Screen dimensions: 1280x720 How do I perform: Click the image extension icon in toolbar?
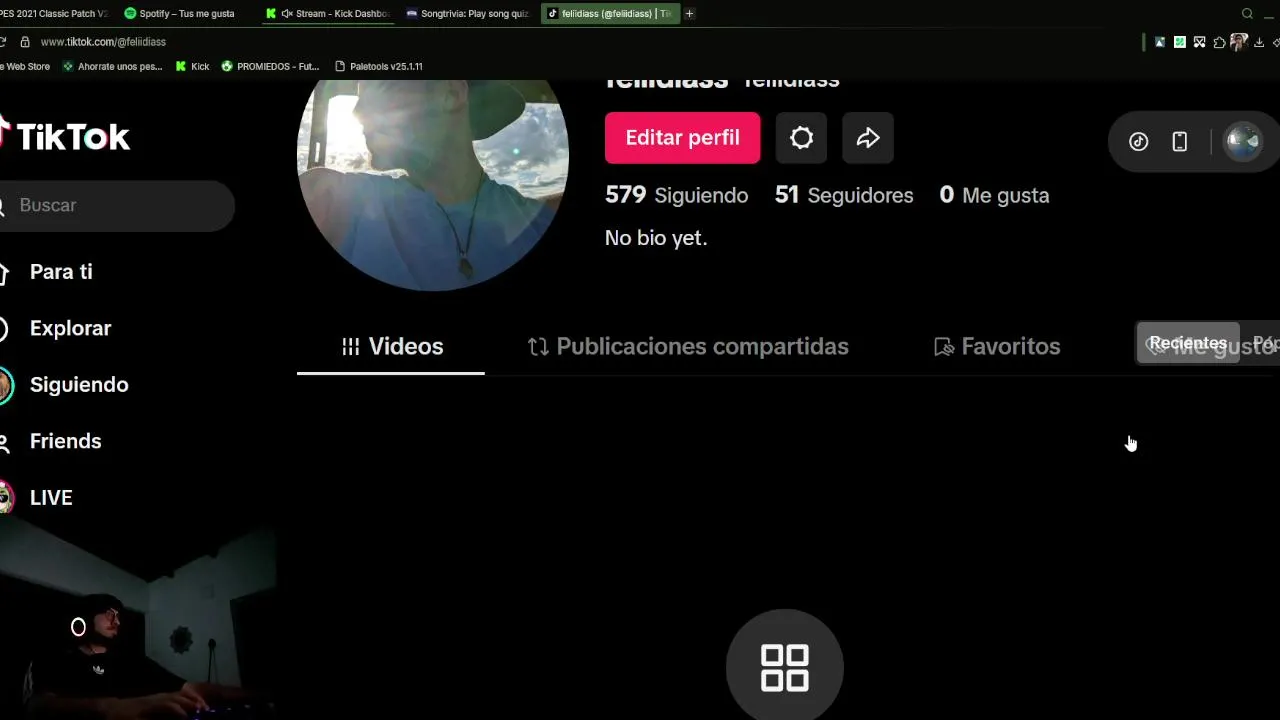point(1160,42)
